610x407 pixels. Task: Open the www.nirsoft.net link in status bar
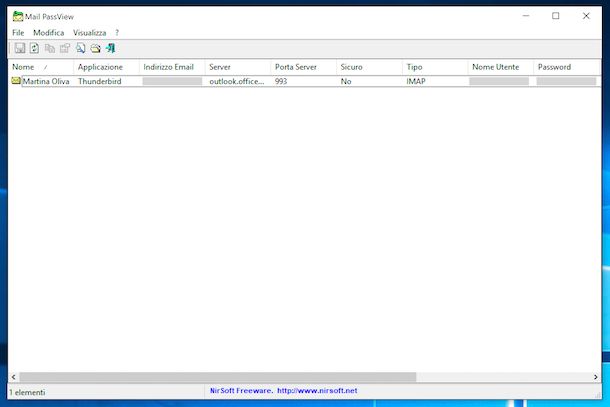[317, 391]
